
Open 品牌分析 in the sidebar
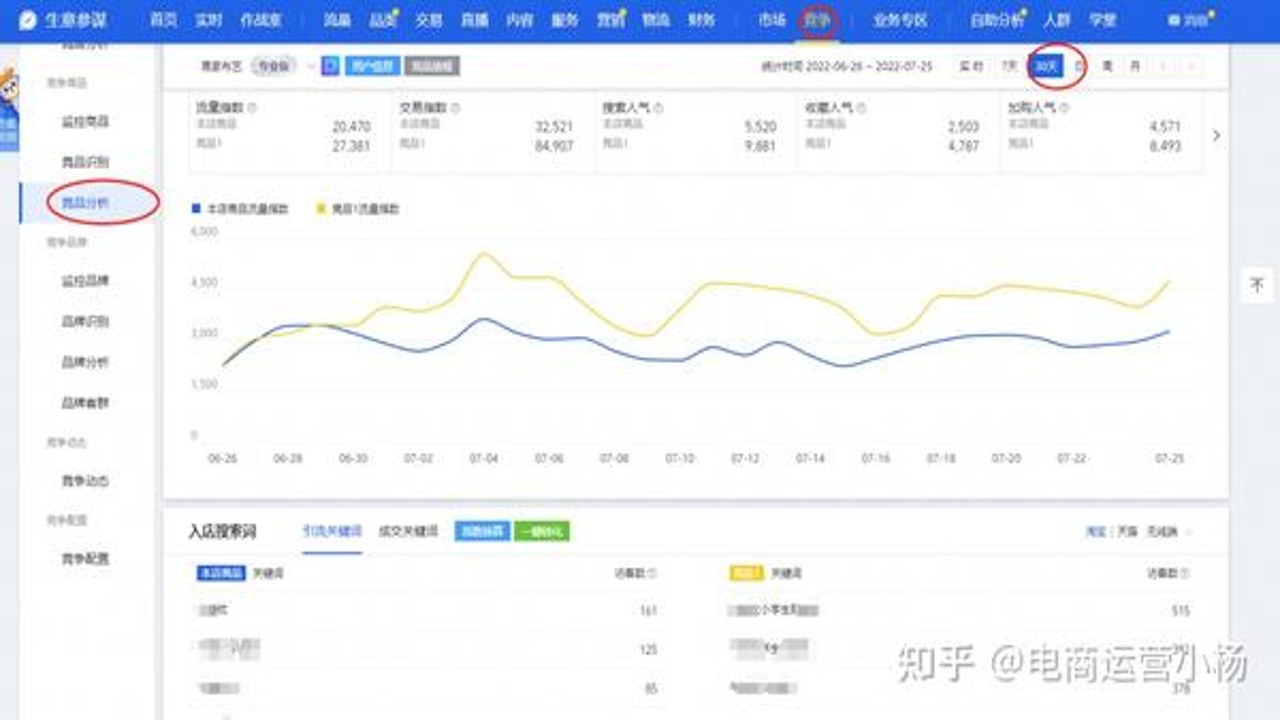coord(86,362)
